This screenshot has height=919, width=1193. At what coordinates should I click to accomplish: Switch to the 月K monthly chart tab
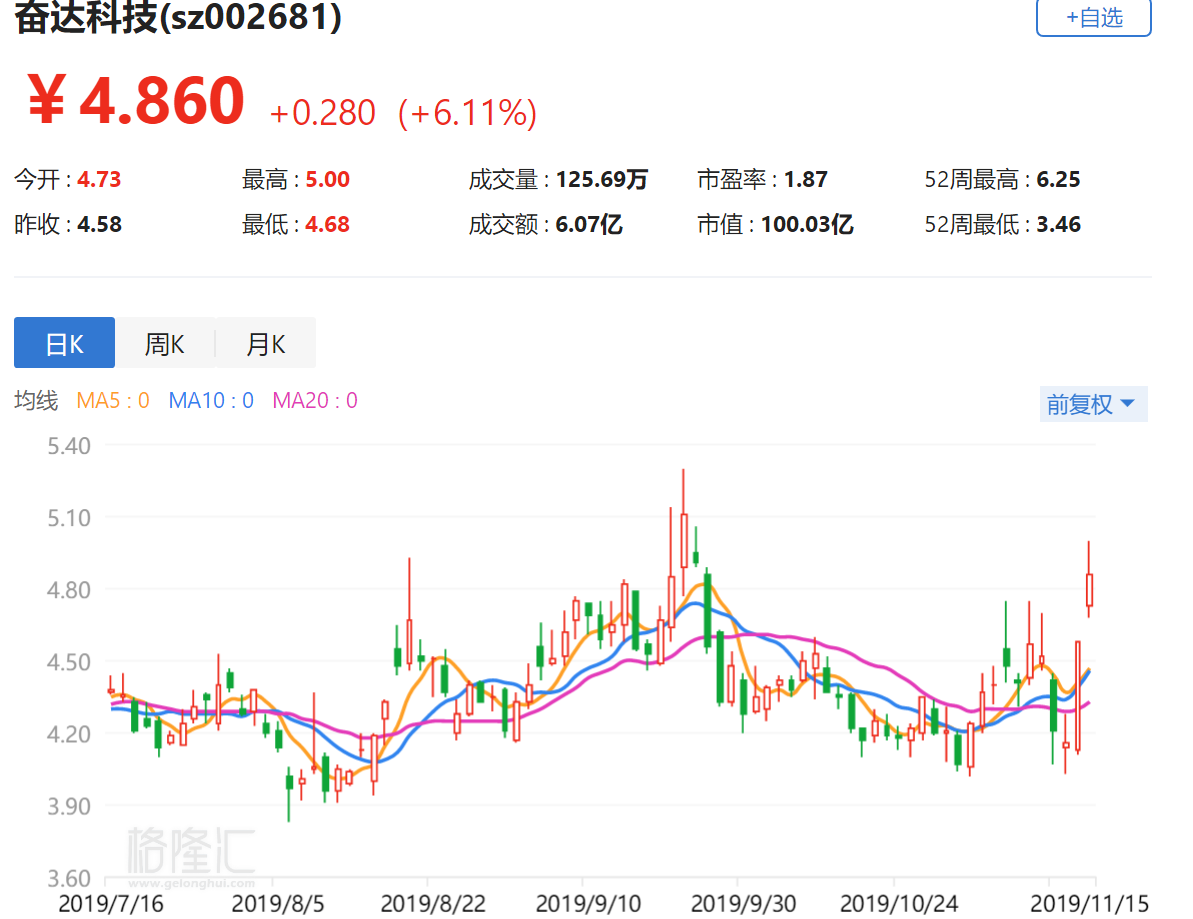pos(266,343)
